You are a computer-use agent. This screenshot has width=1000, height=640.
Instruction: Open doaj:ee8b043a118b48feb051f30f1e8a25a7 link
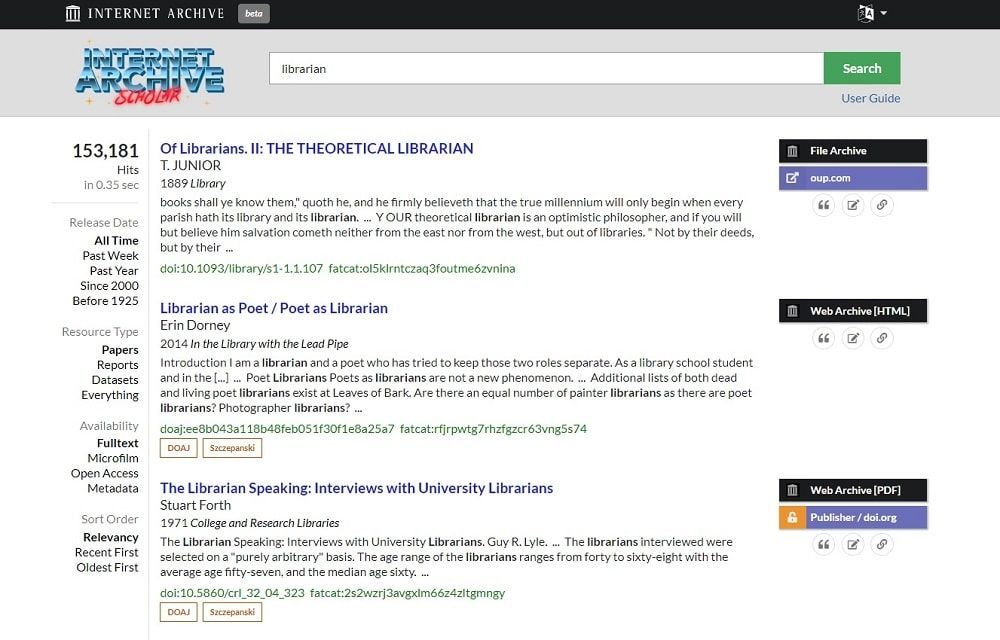click(277, 429)
